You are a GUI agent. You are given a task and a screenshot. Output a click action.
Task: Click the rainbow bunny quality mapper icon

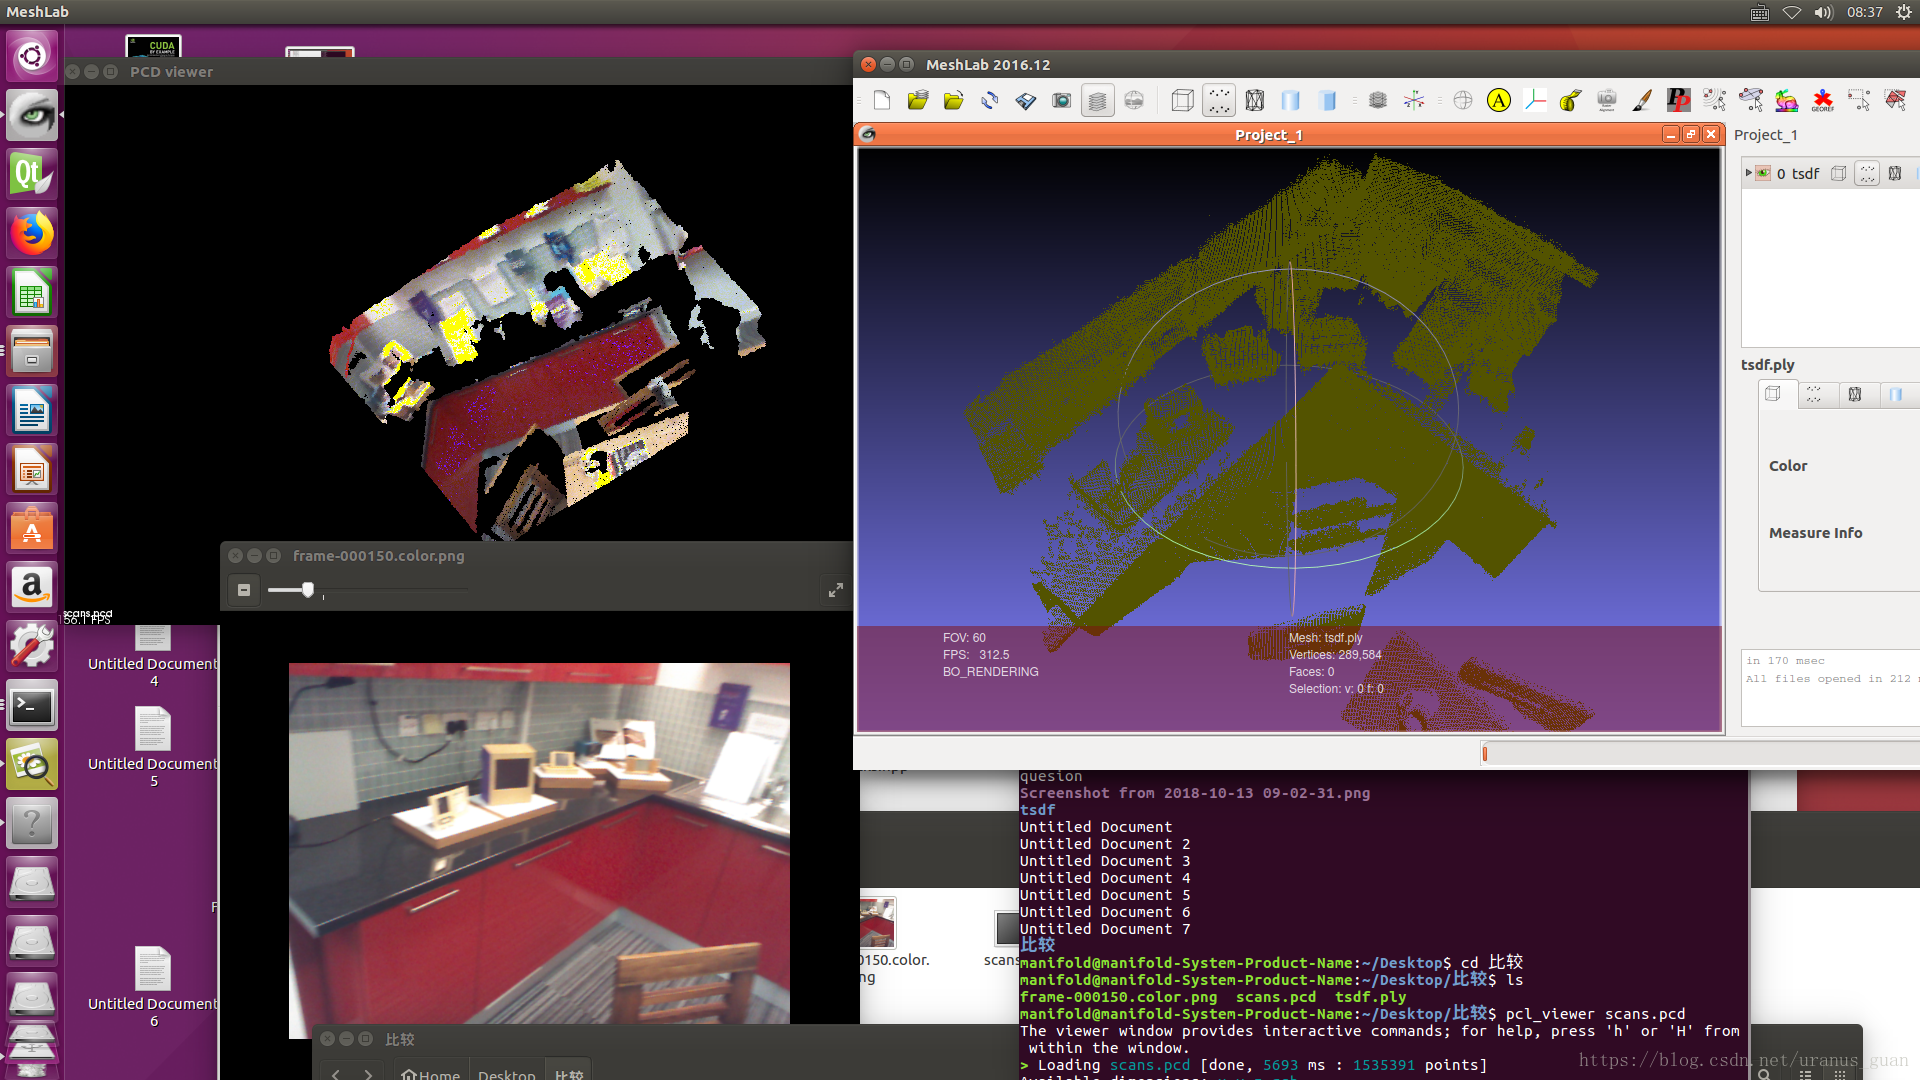(1786, 100)
